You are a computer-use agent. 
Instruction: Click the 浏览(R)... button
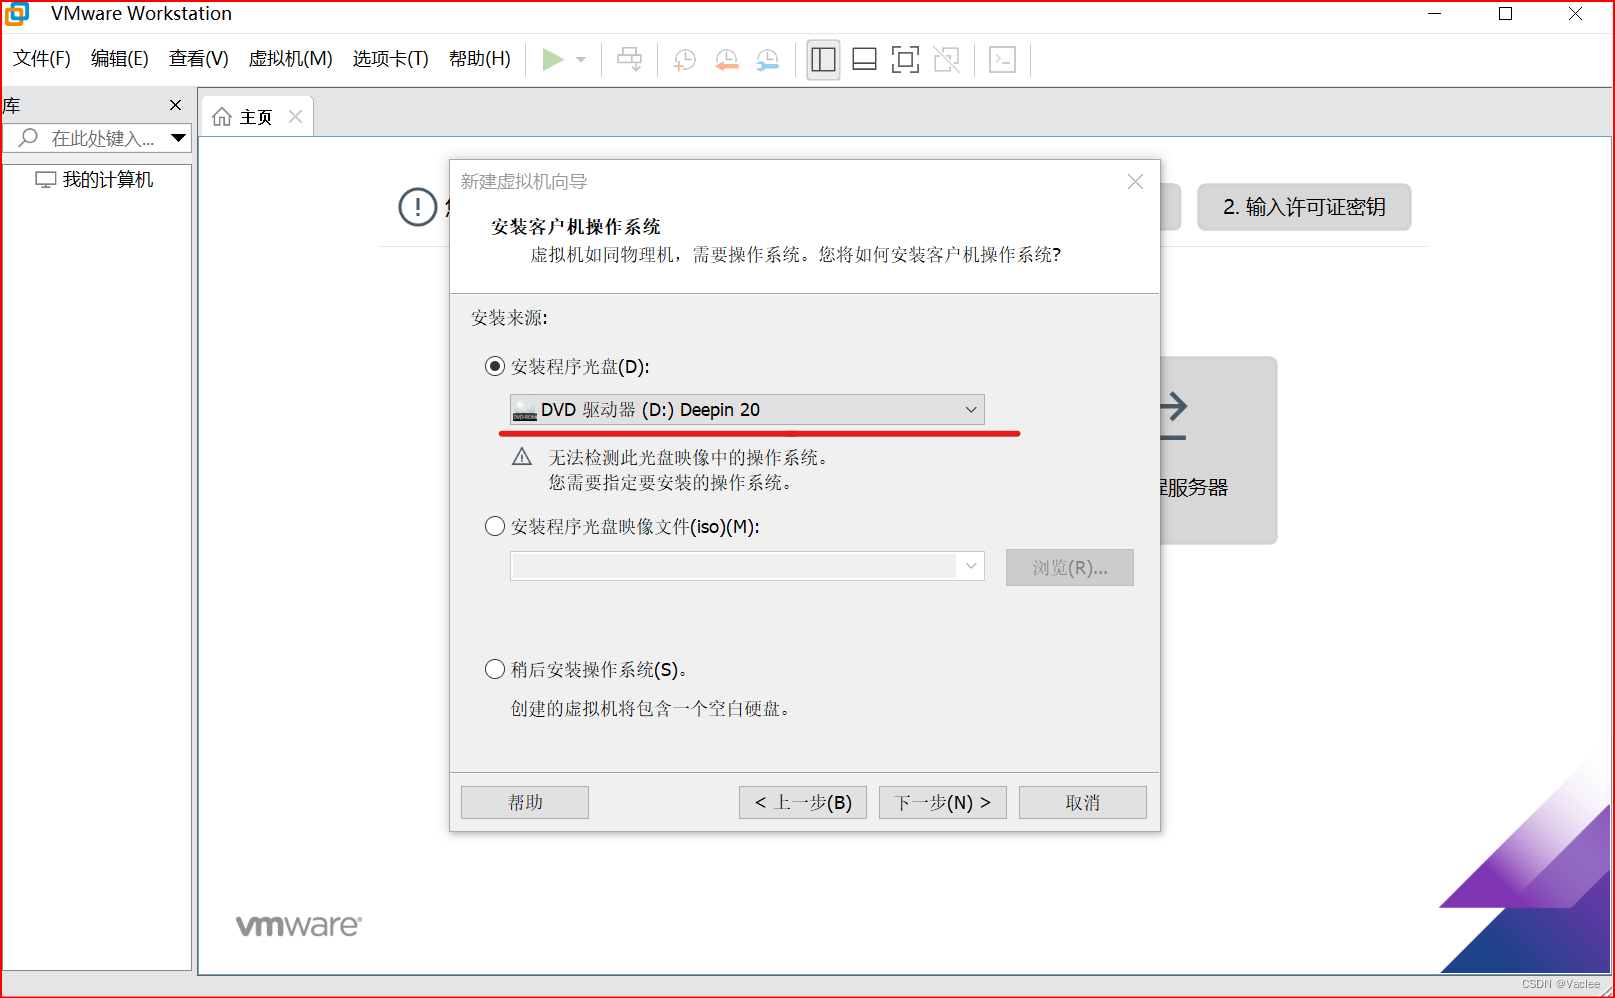pyautogui.click(x=1069, y=567)
